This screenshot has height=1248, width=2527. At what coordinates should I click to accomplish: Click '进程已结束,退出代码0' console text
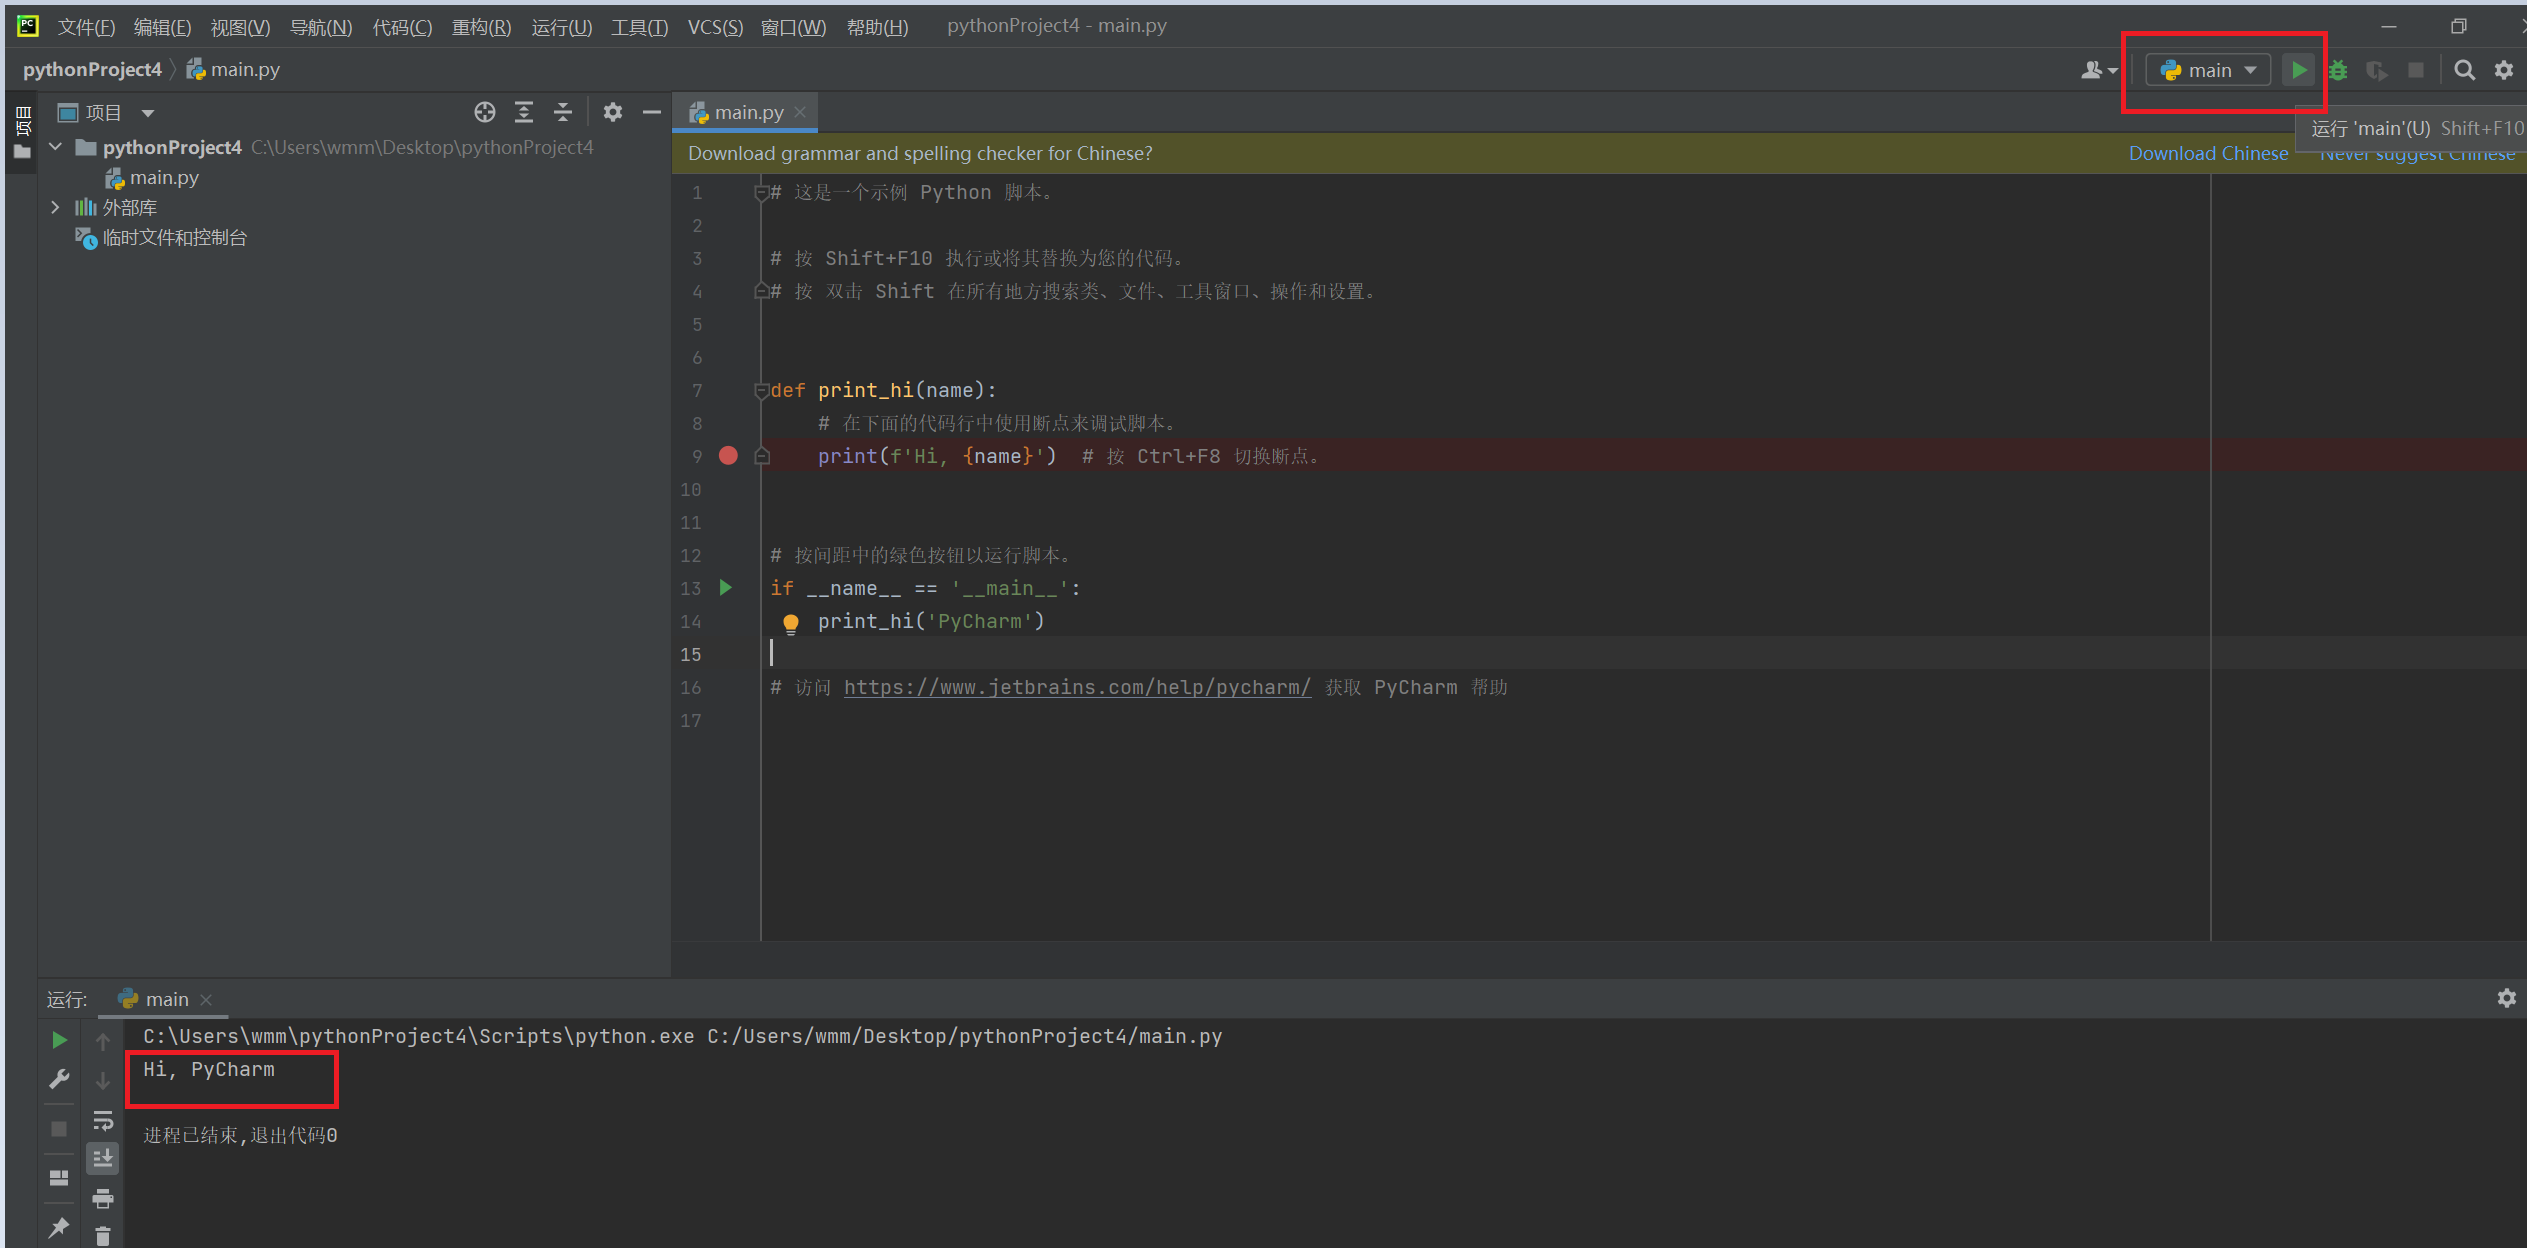(x=240, y=1136)
